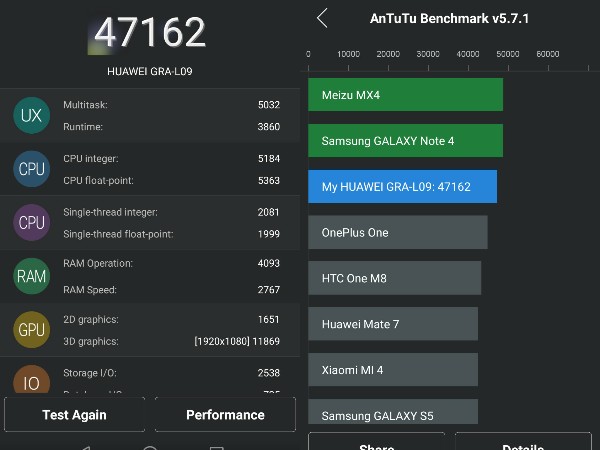The image size is (600, 450).
Task: Select the OnePlus One ranking bar
Action: pos(398,232)
